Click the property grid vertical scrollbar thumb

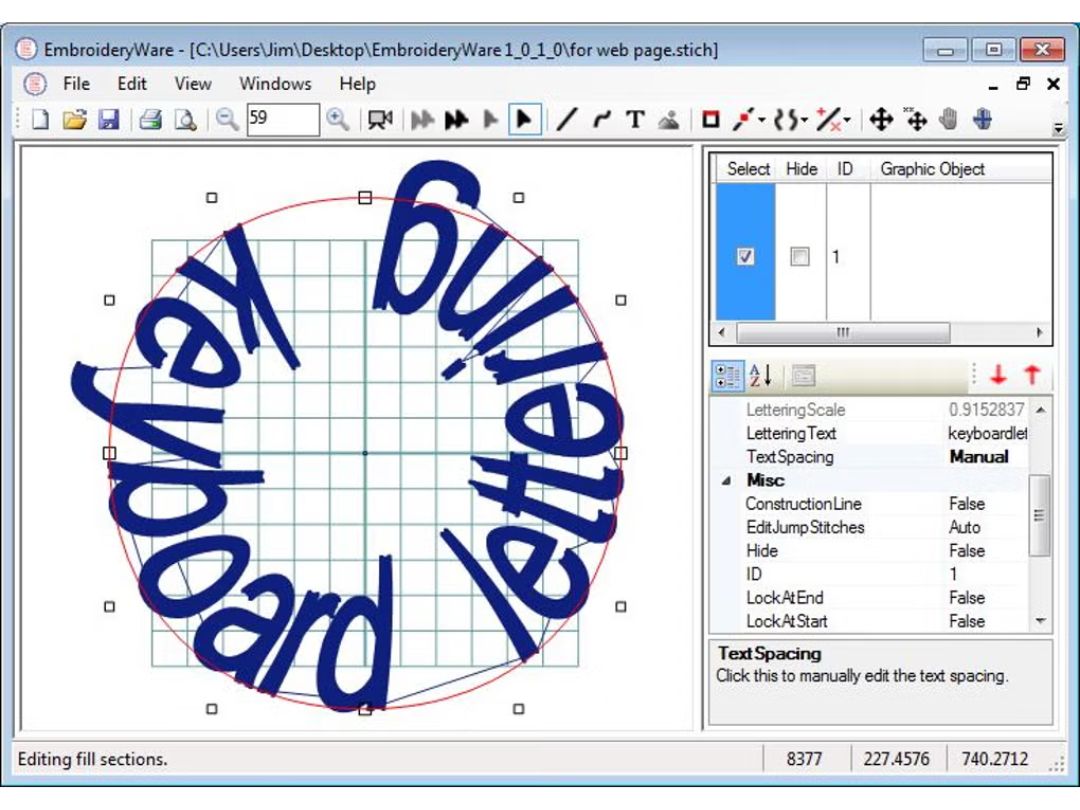[1039, 515]
